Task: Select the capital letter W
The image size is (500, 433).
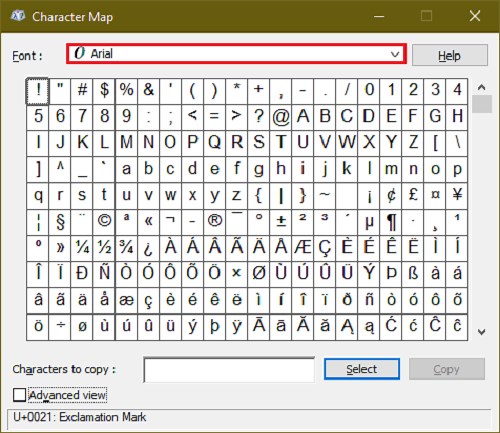Action: (x=347, y=143)
